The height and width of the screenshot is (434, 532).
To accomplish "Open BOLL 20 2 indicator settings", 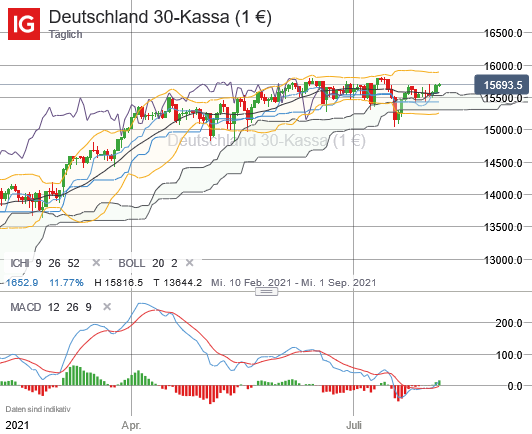I will tap(148, 263).
